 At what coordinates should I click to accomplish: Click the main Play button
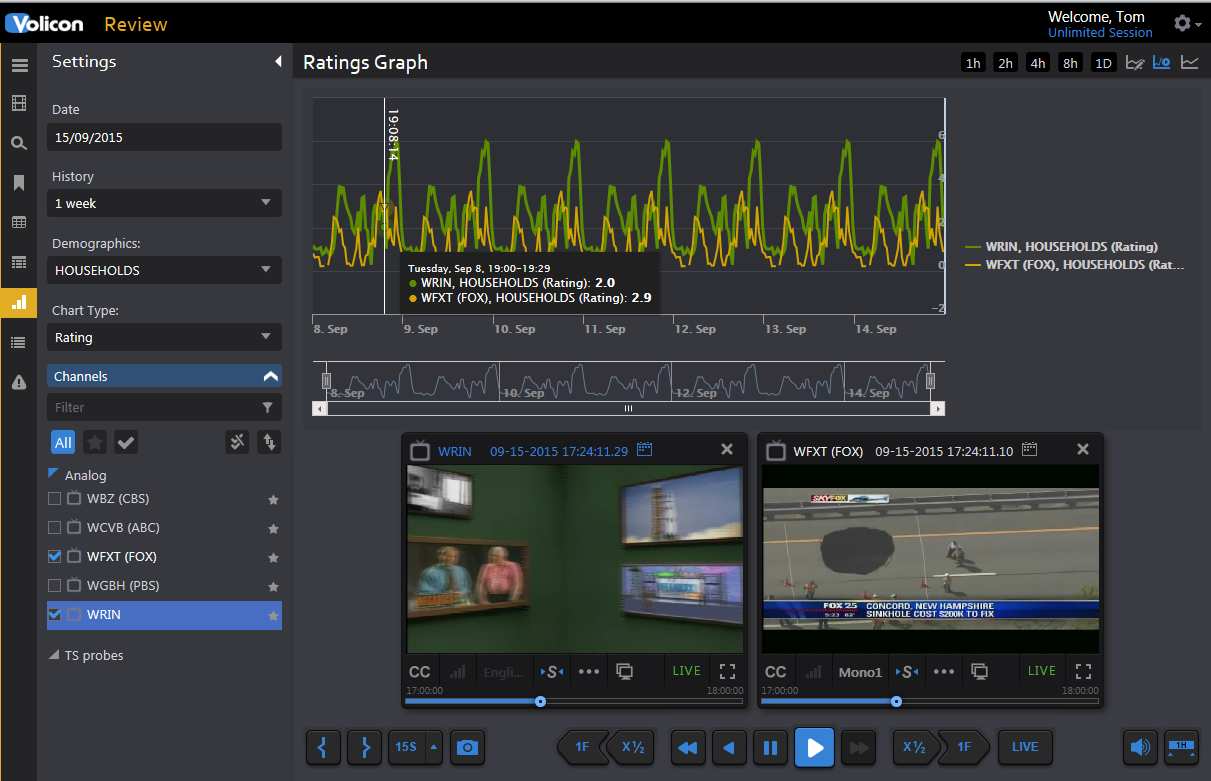(x=815, y=747)
